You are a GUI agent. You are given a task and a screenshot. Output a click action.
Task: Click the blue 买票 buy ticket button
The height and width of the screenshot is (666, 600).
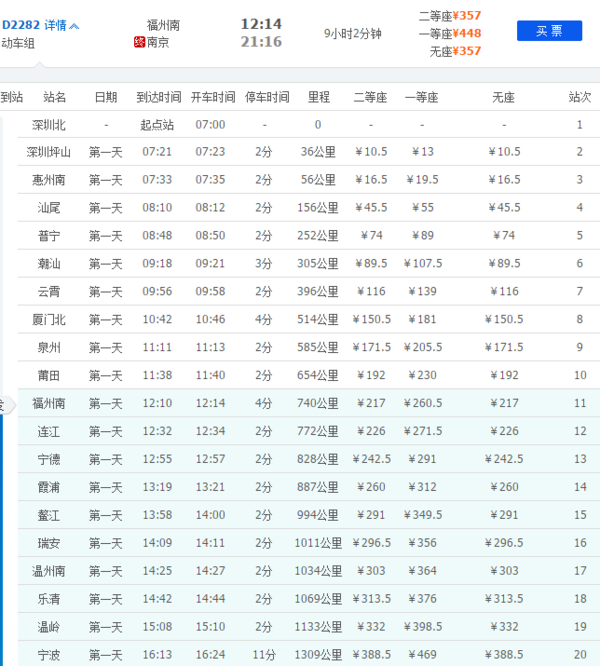tap(549, 31)
